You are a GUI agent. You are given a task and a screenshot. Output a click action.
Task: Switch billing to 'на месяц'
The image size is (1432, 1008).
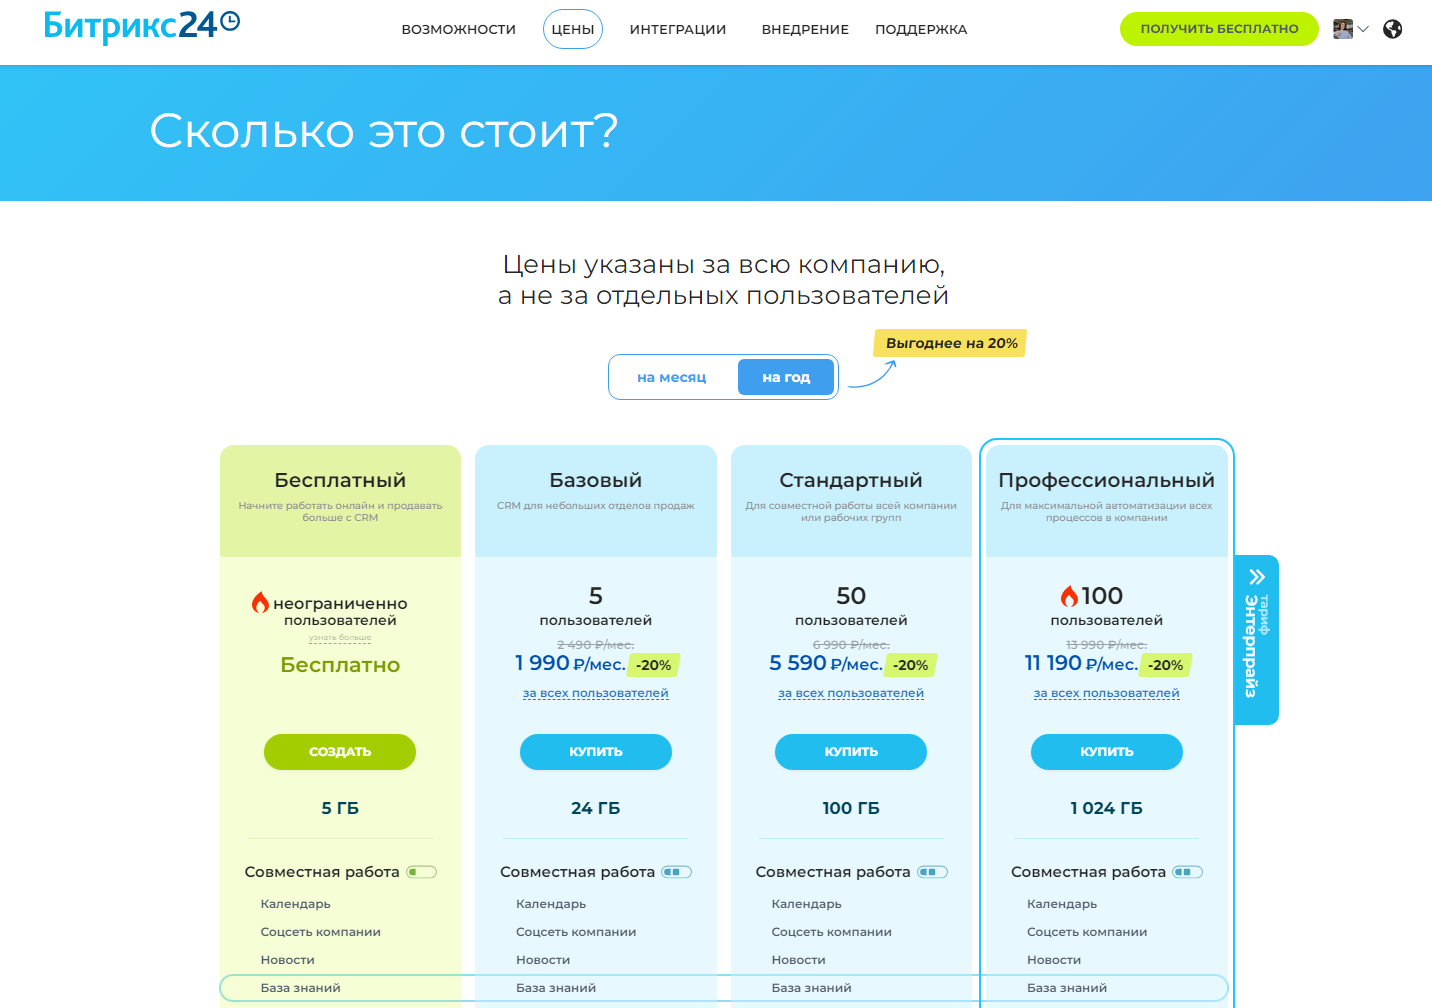click(672, 377)
